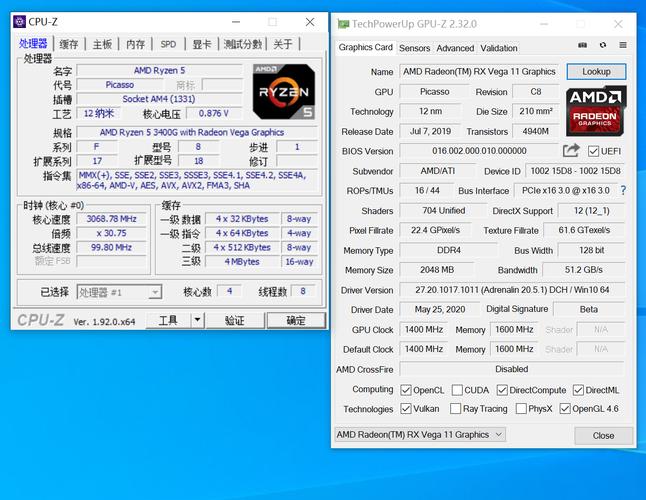The width and height of the screenshot is (646, 500).
Task: Click the BIOS share/export arrow icon
Action: pos(571,151)
